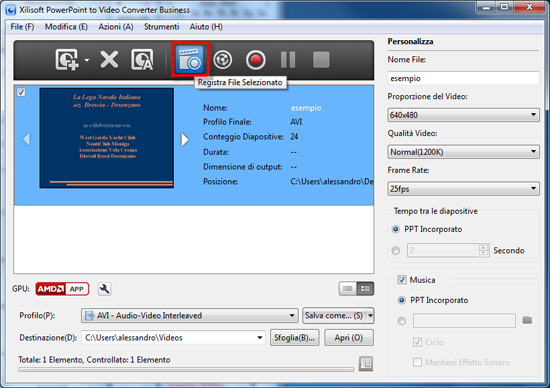The width and height of the screenshot is (550, 388).
Task: Click the rename/clear list toolbar icon
Action: coord(142,60)
